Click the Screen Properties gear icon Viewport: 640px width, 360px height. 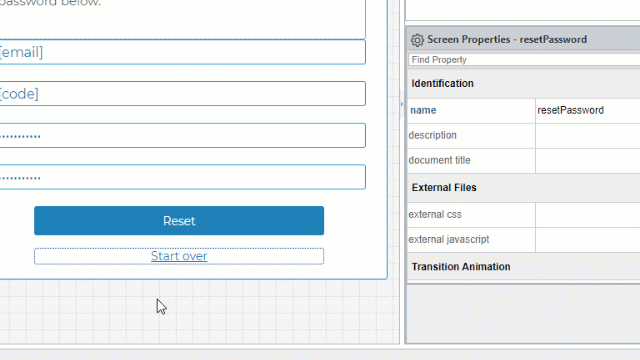tap(417, 40)
